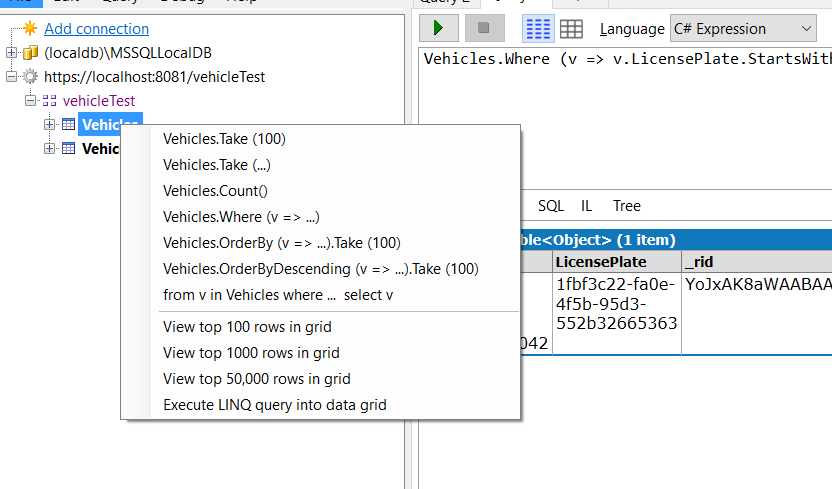This screenshot has height=489, width=832.
Task: Switch to the IL results tab
Action: pos(586,206)
